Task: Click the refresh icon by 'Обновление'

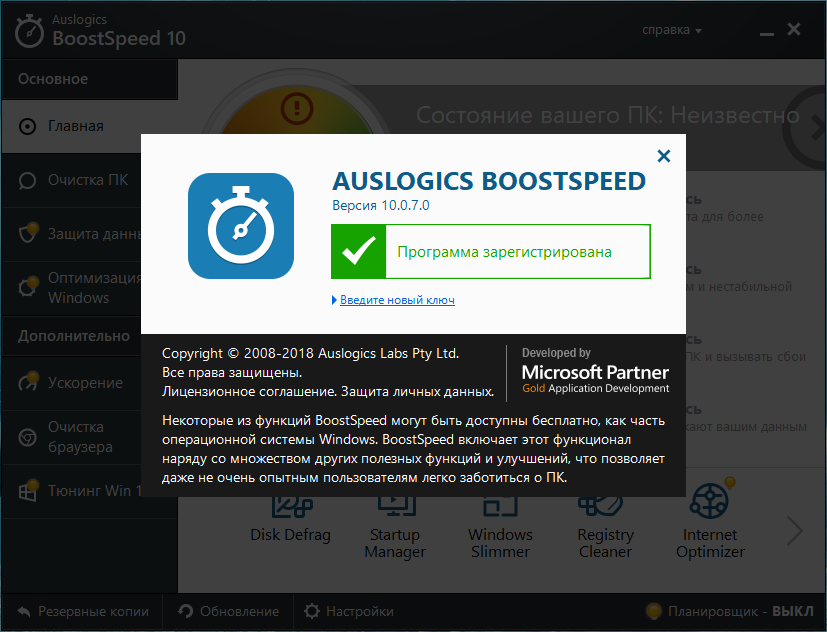Action: tap(186, 611)
